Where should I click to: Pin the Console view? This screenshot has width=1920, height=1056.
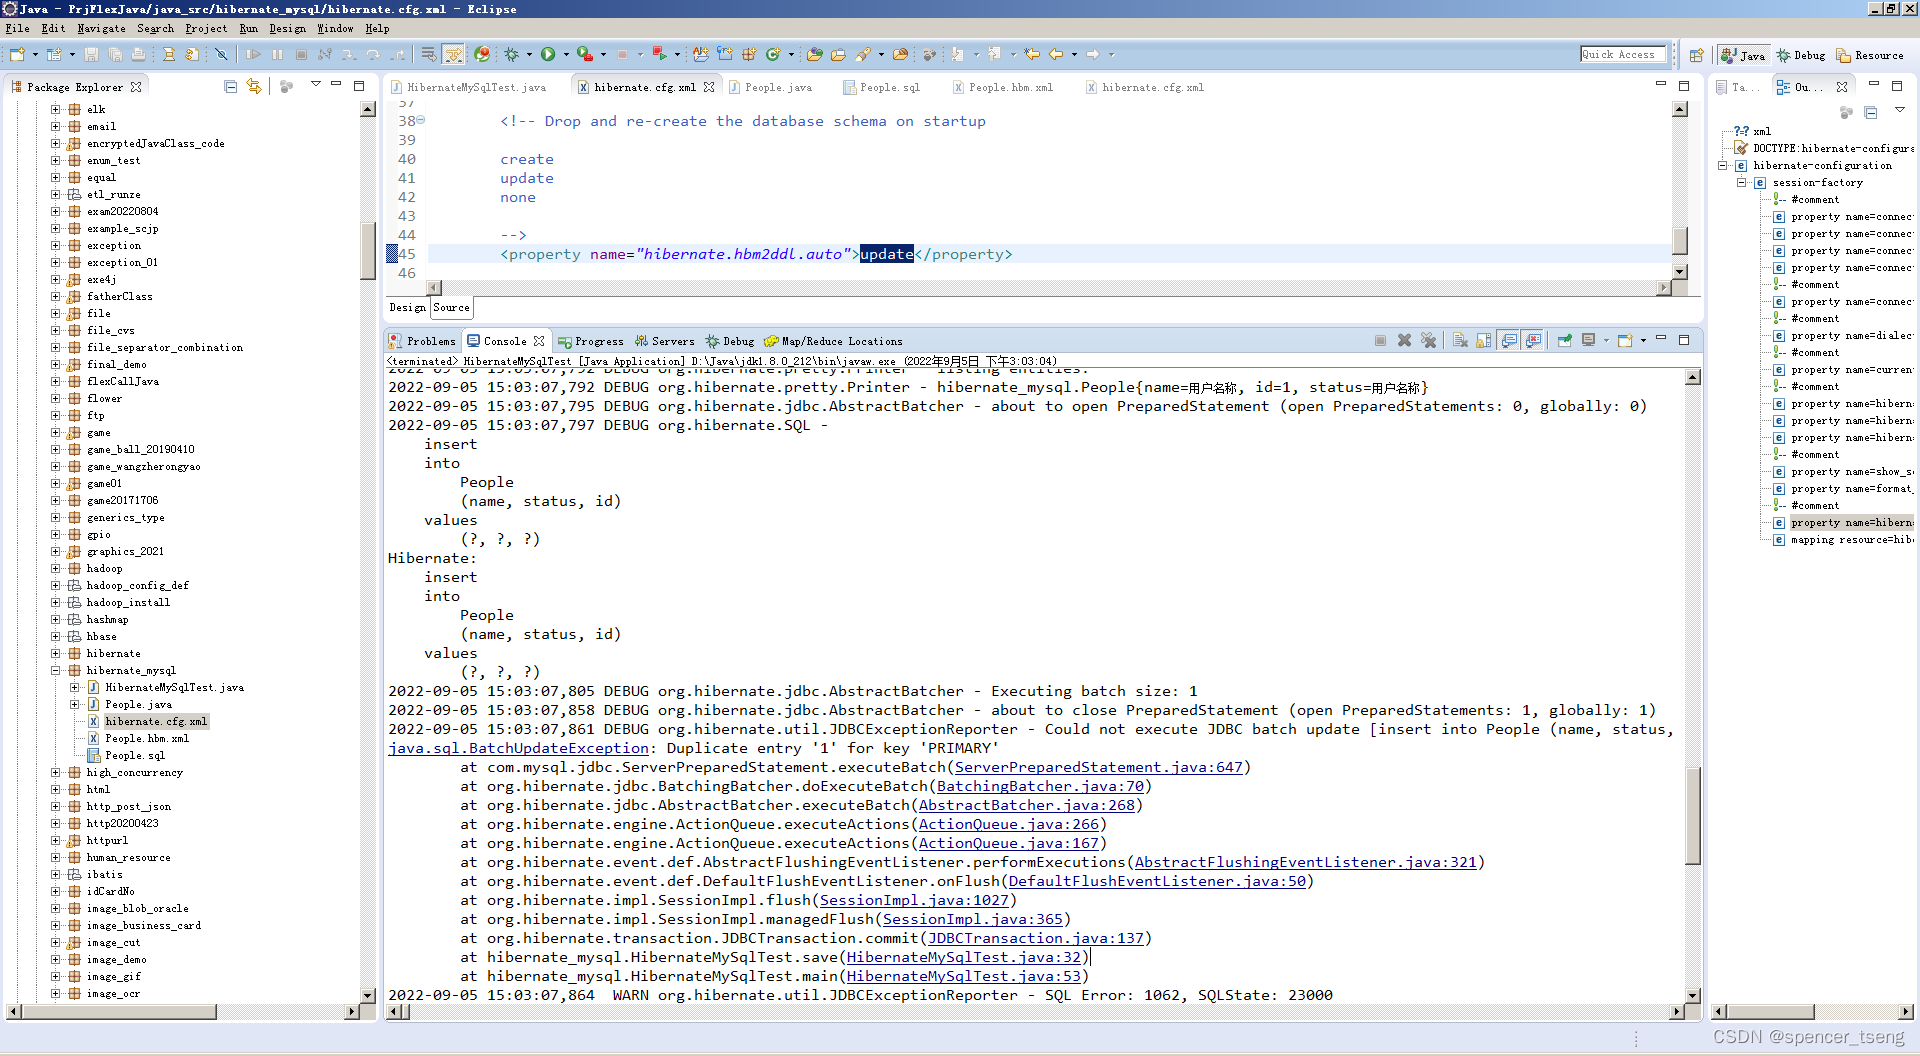(1564, 340)
